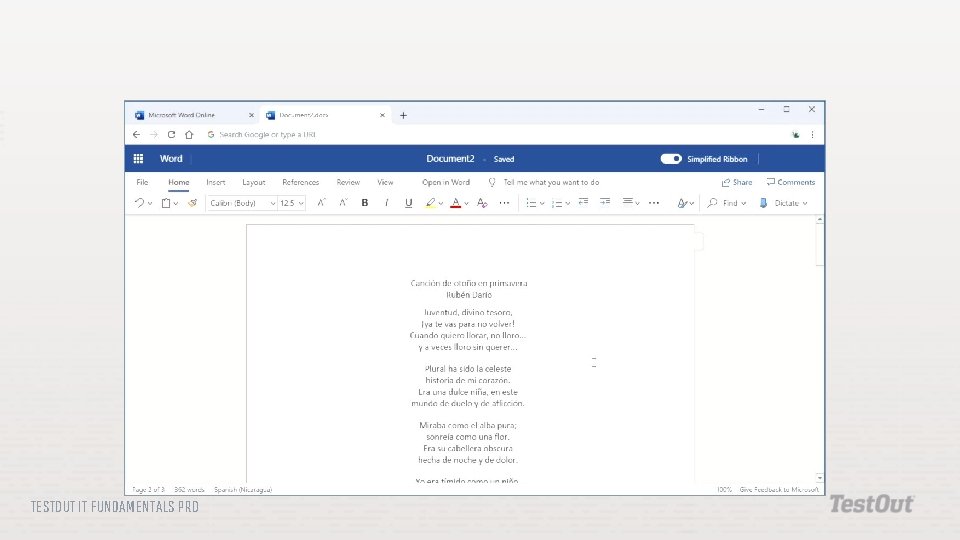Click the Numbering list icon
The height and width of the screenshot is (540, 960).
point(557,203)
